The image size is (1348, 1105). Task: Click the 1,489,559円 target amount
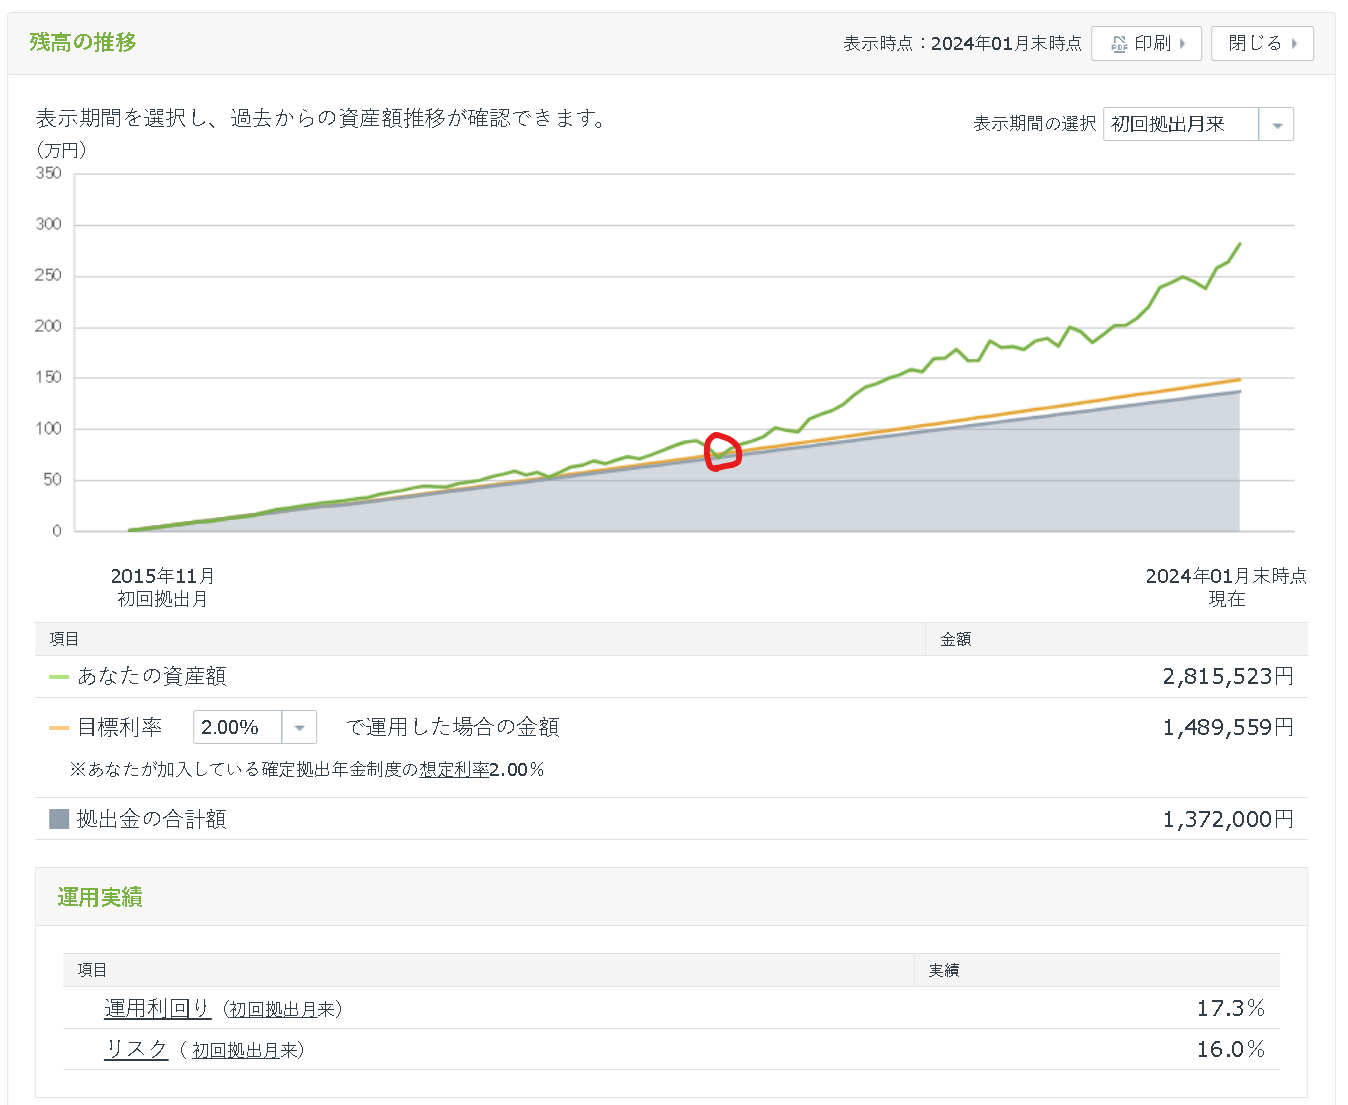click(1228, 728)
